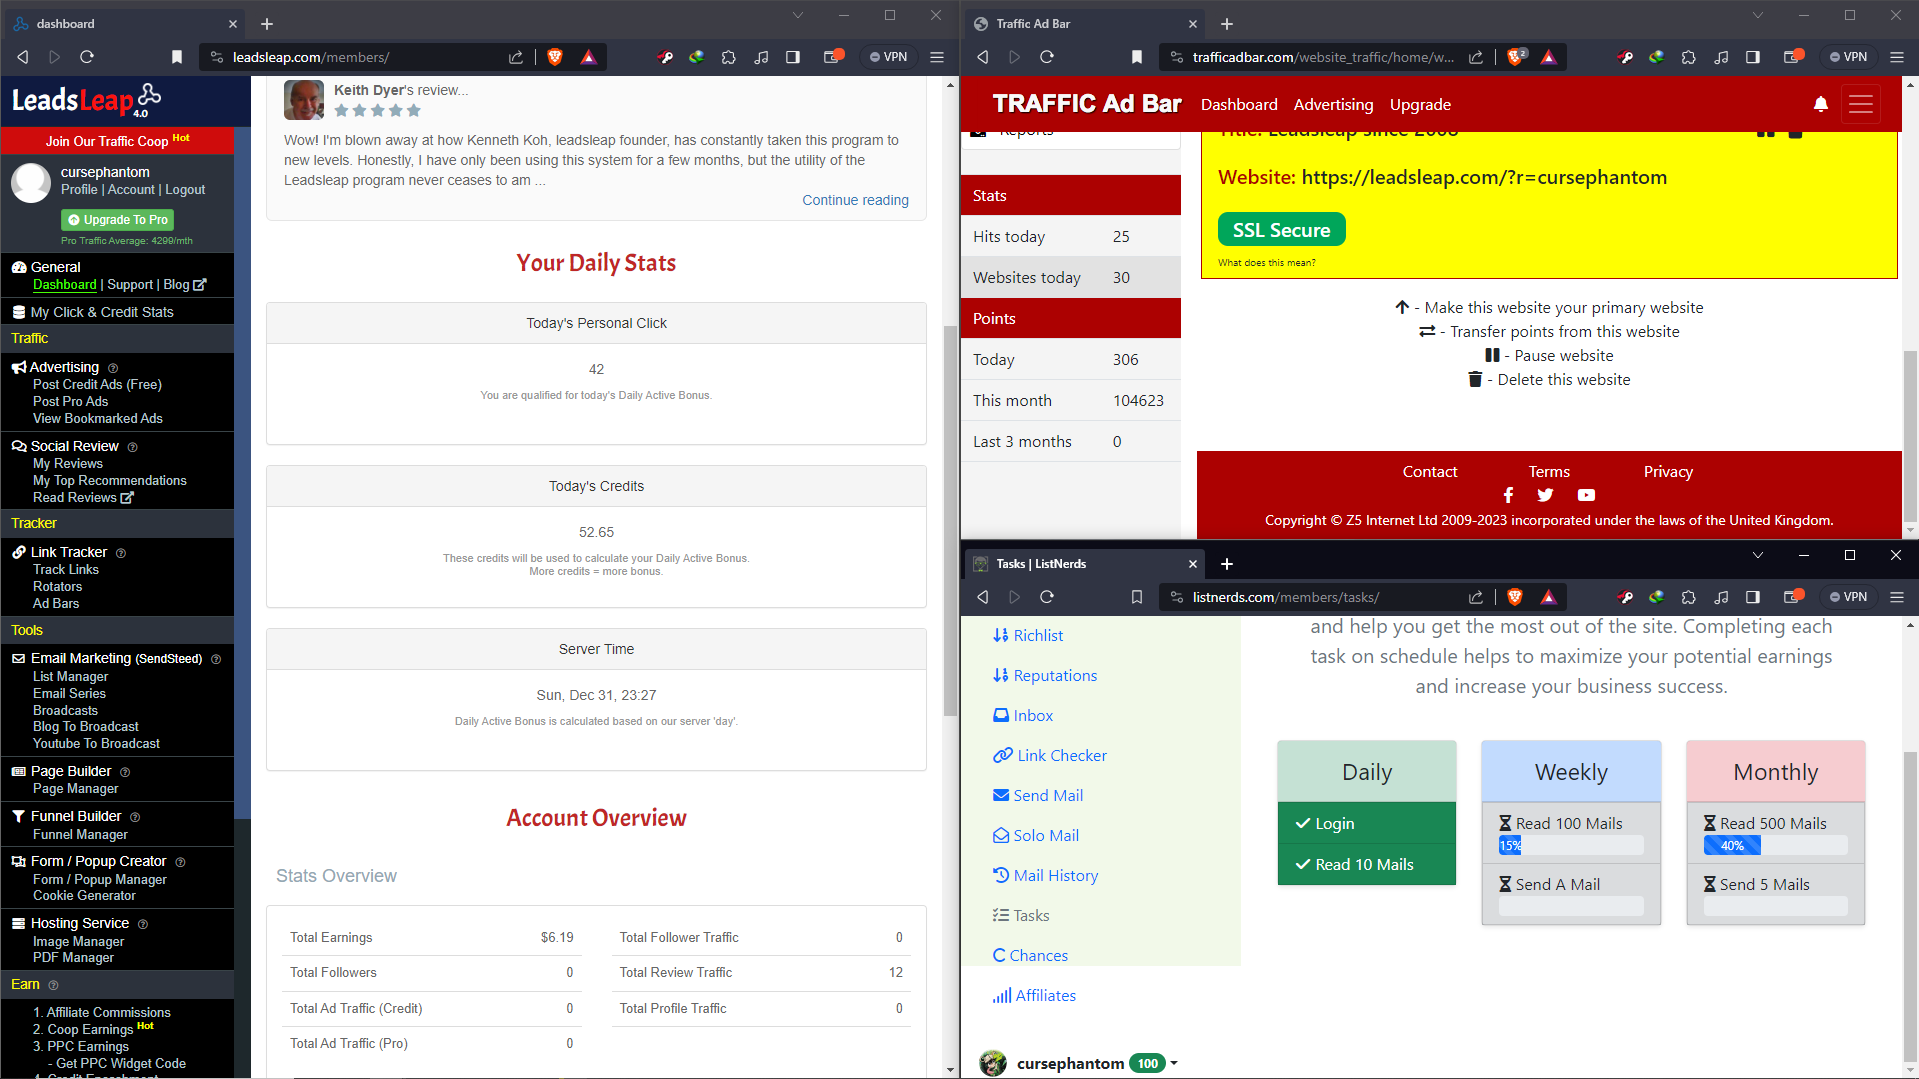Click Upgrade To Pro button
1919x1079 pixels.
(118, 220)
